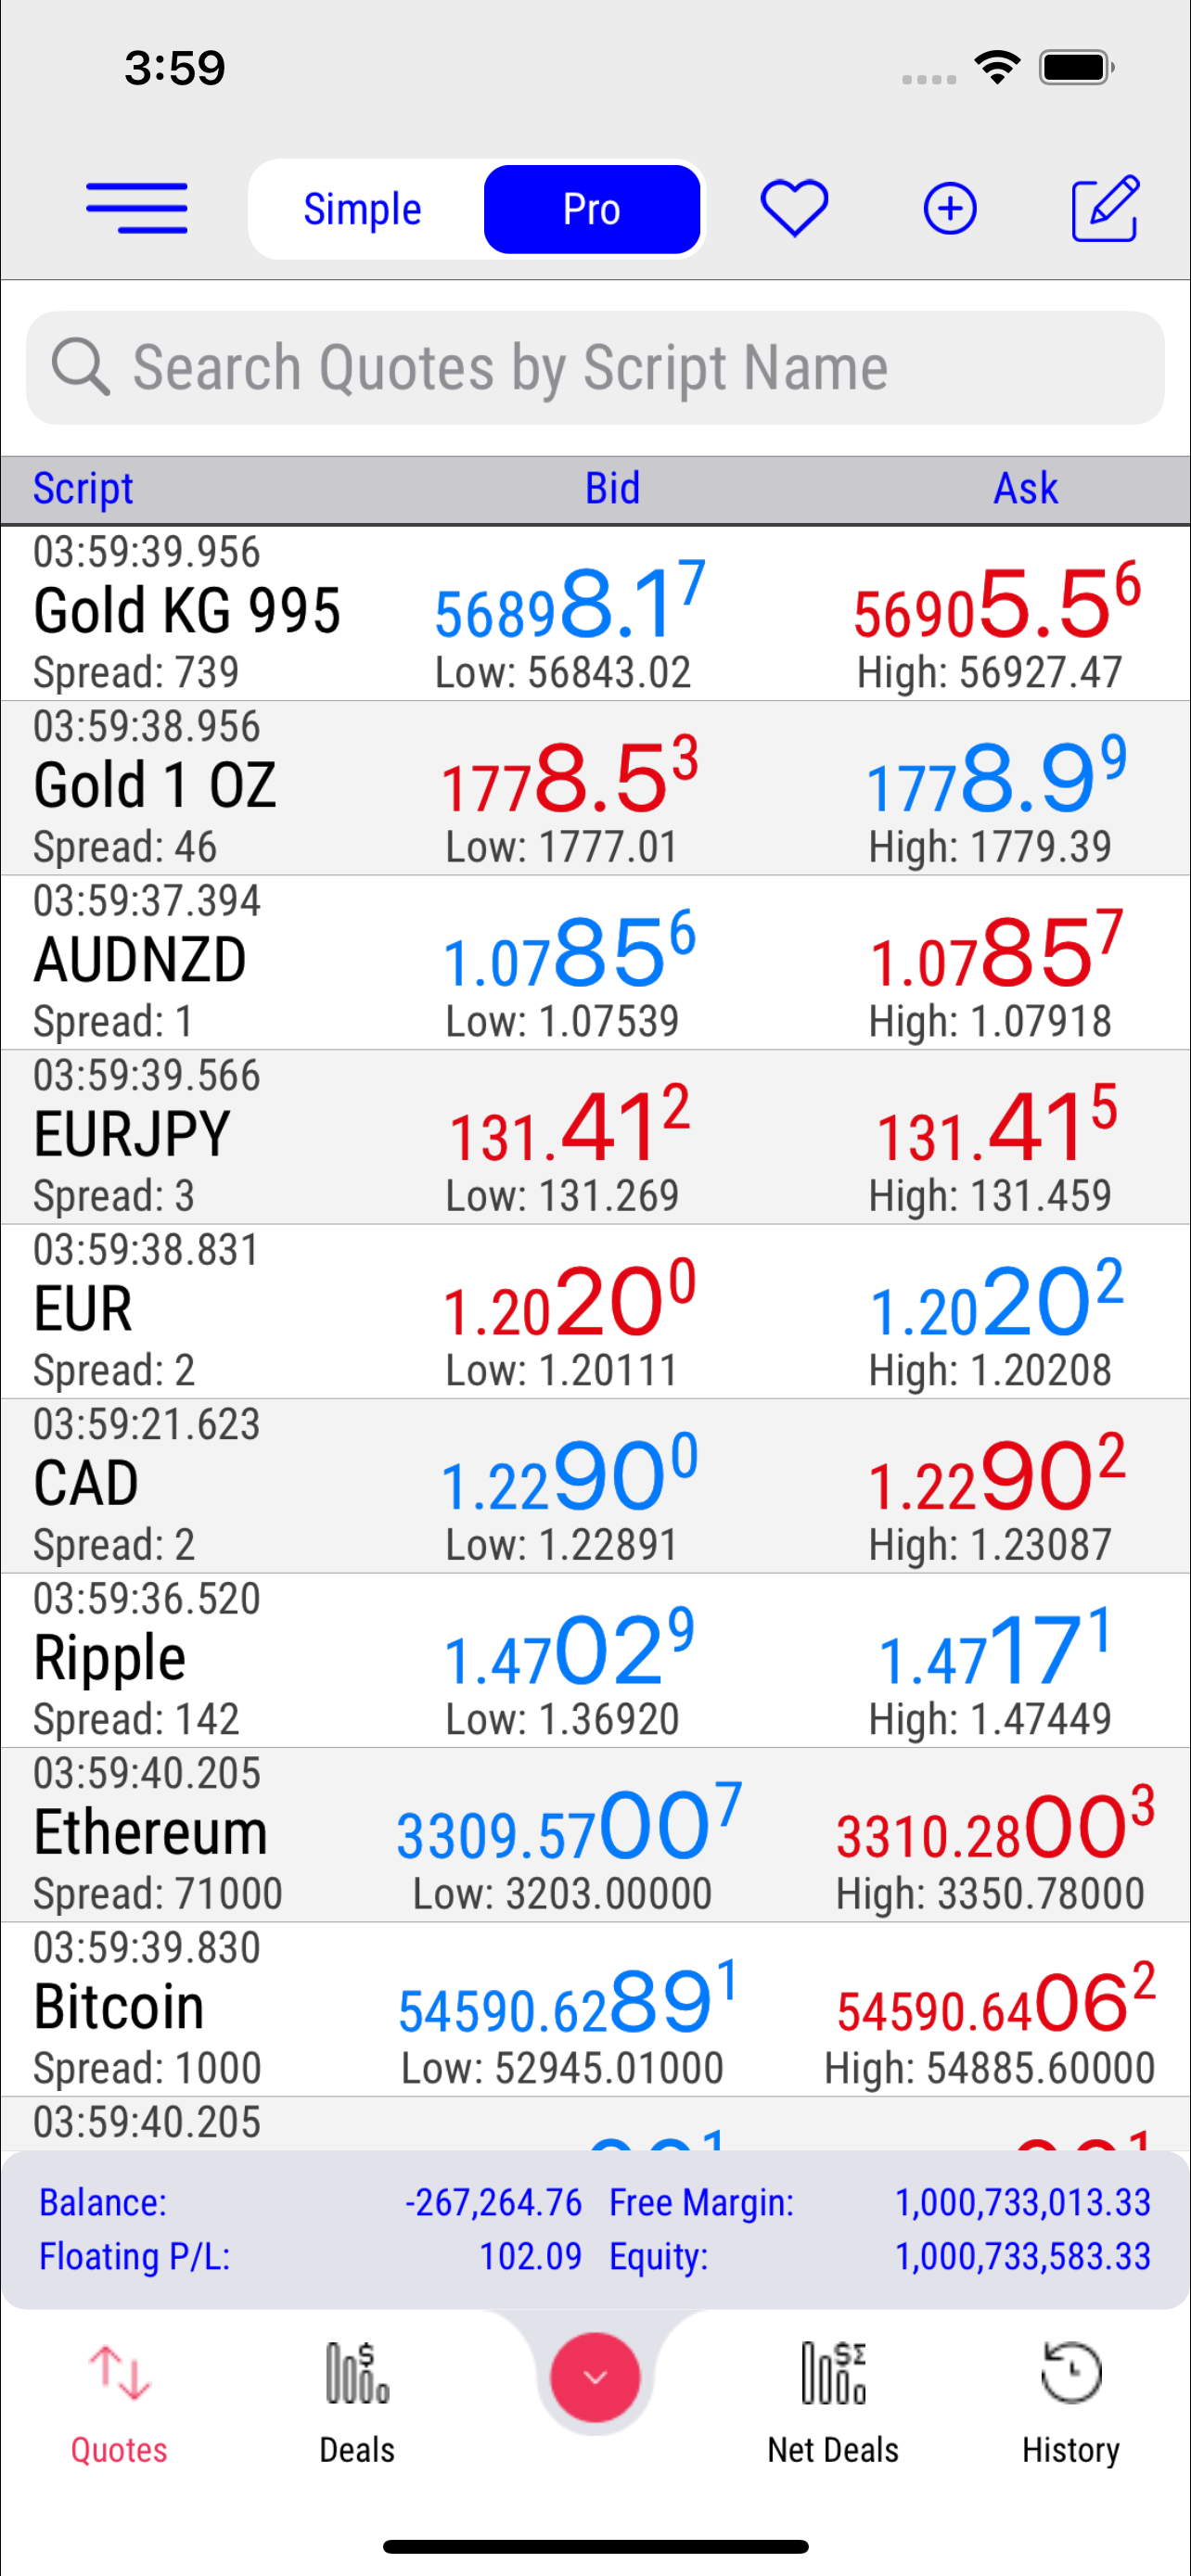Screen dimensions: 1191x2576
Task: Tap the edit pencil icon
Action: [1105, 208]
